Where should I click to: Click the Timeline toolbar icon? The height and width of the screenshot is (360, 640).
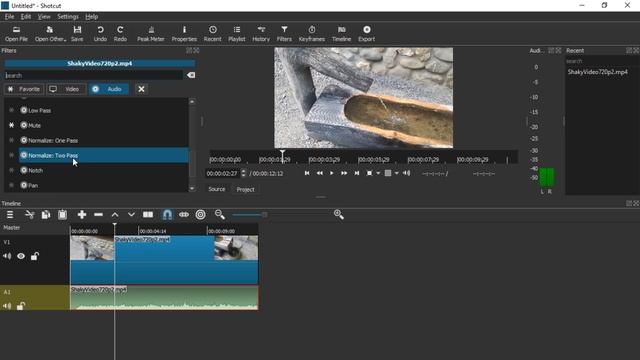click(341, 33)
